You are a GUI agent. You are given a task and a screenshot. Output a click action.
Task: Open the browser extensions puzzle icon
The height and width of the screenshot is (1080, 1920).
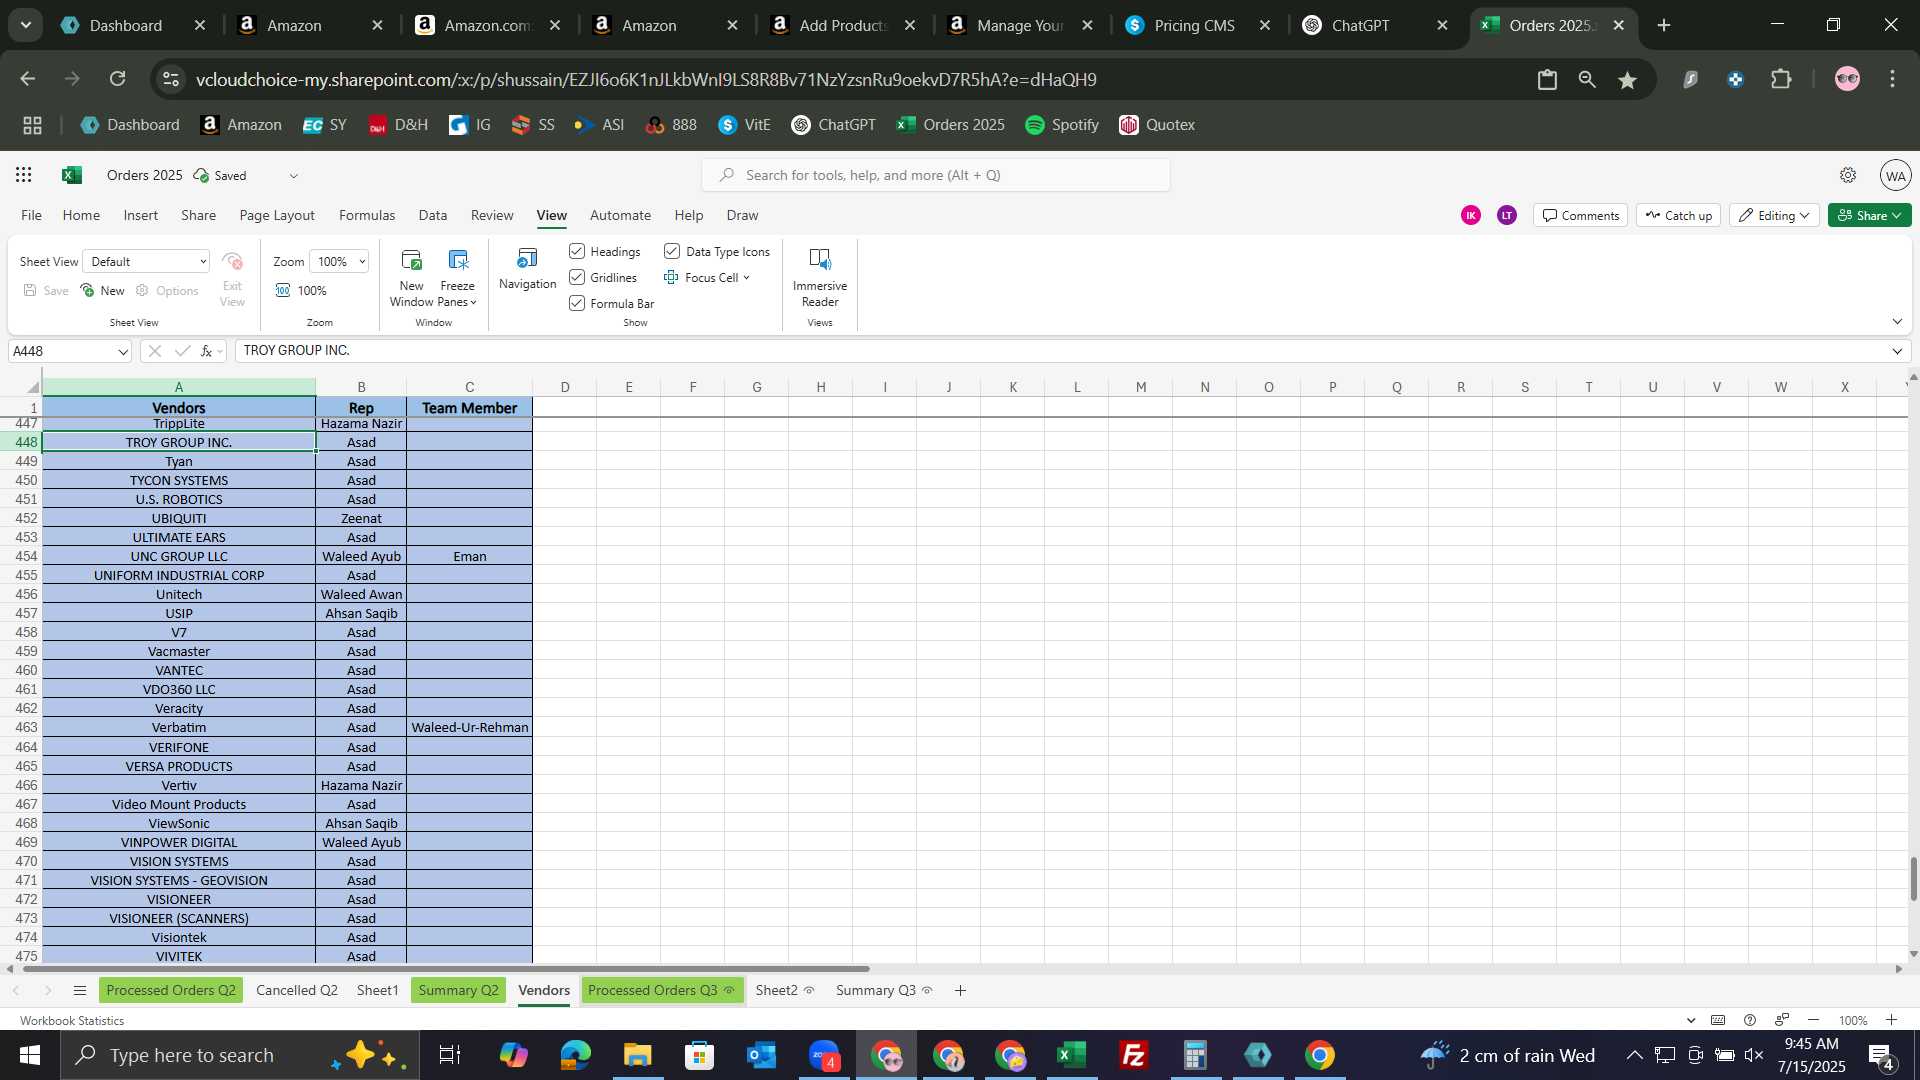click(1781, 79)
